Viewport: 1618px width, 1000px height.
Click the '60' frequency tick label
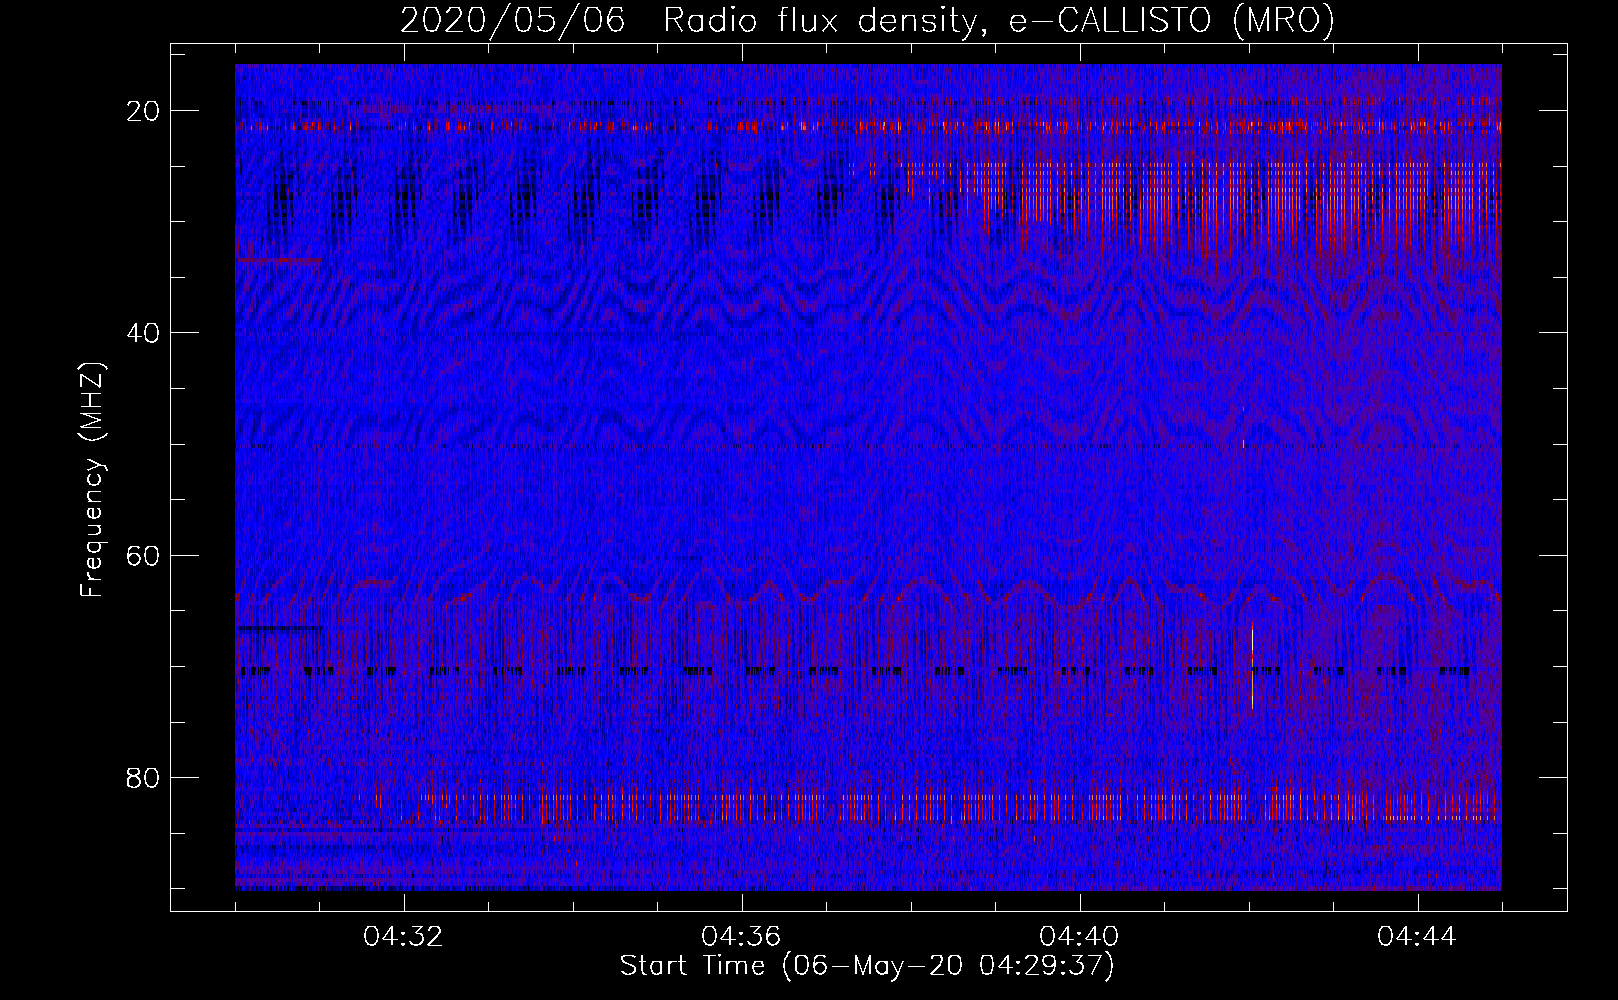[144, 555]
